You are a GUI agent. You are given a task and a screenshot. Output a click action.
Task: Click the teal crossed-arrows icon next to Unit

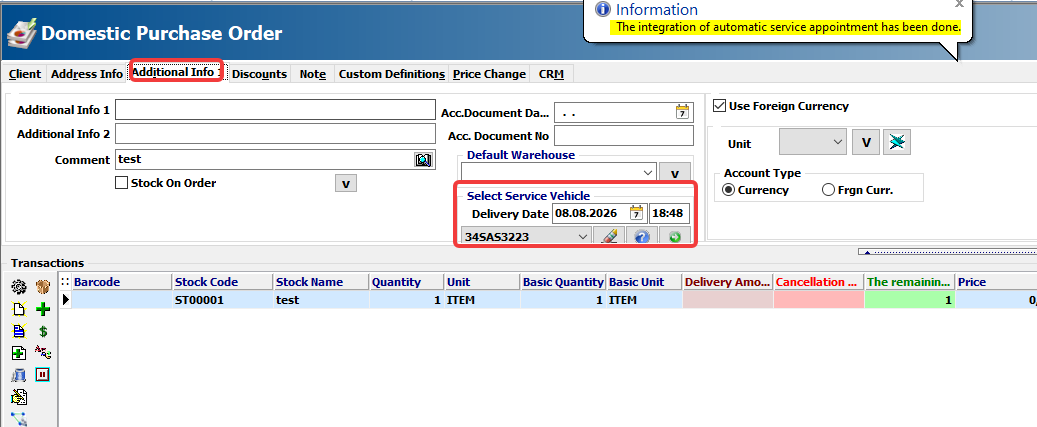click(x=897, y=142)
